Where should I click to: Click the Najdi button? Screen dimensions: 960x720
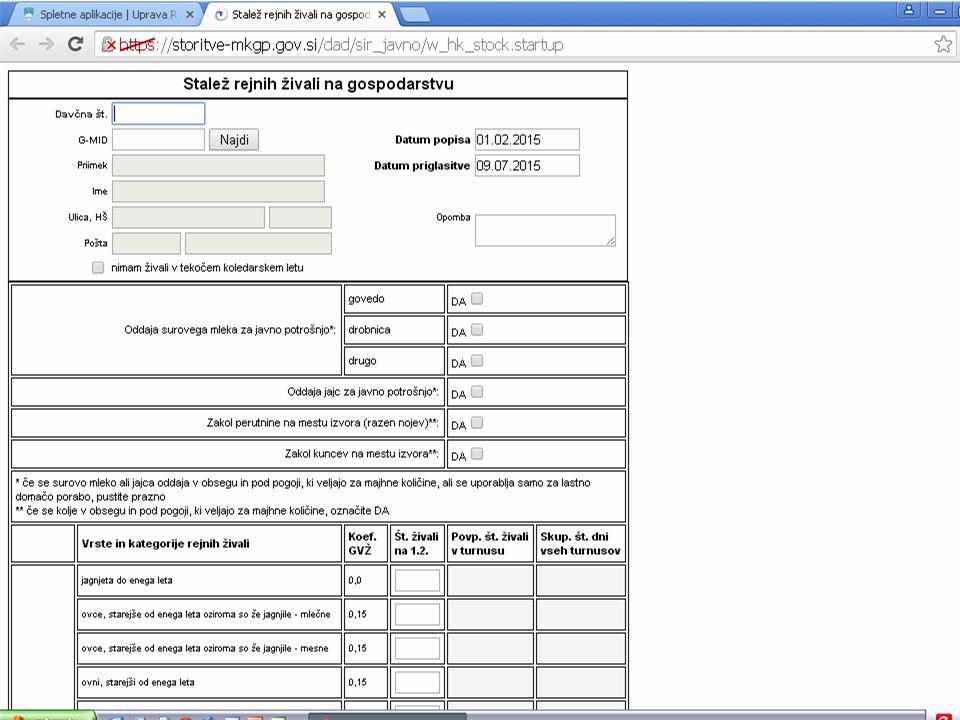[x=234, y=140]
